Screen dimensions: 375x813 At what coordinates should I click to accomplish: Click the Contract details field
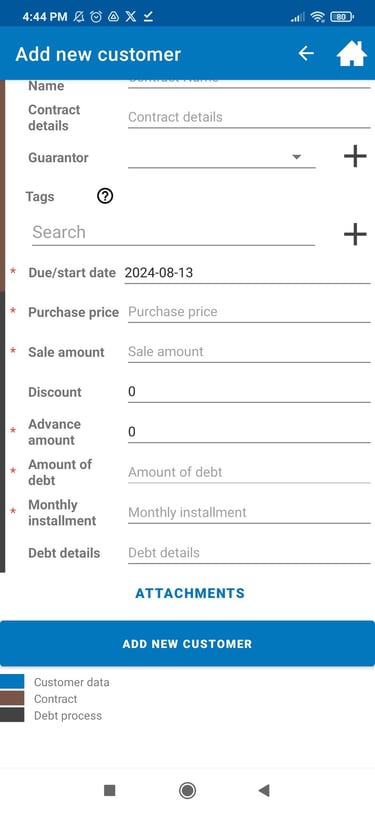pos(249,117)
